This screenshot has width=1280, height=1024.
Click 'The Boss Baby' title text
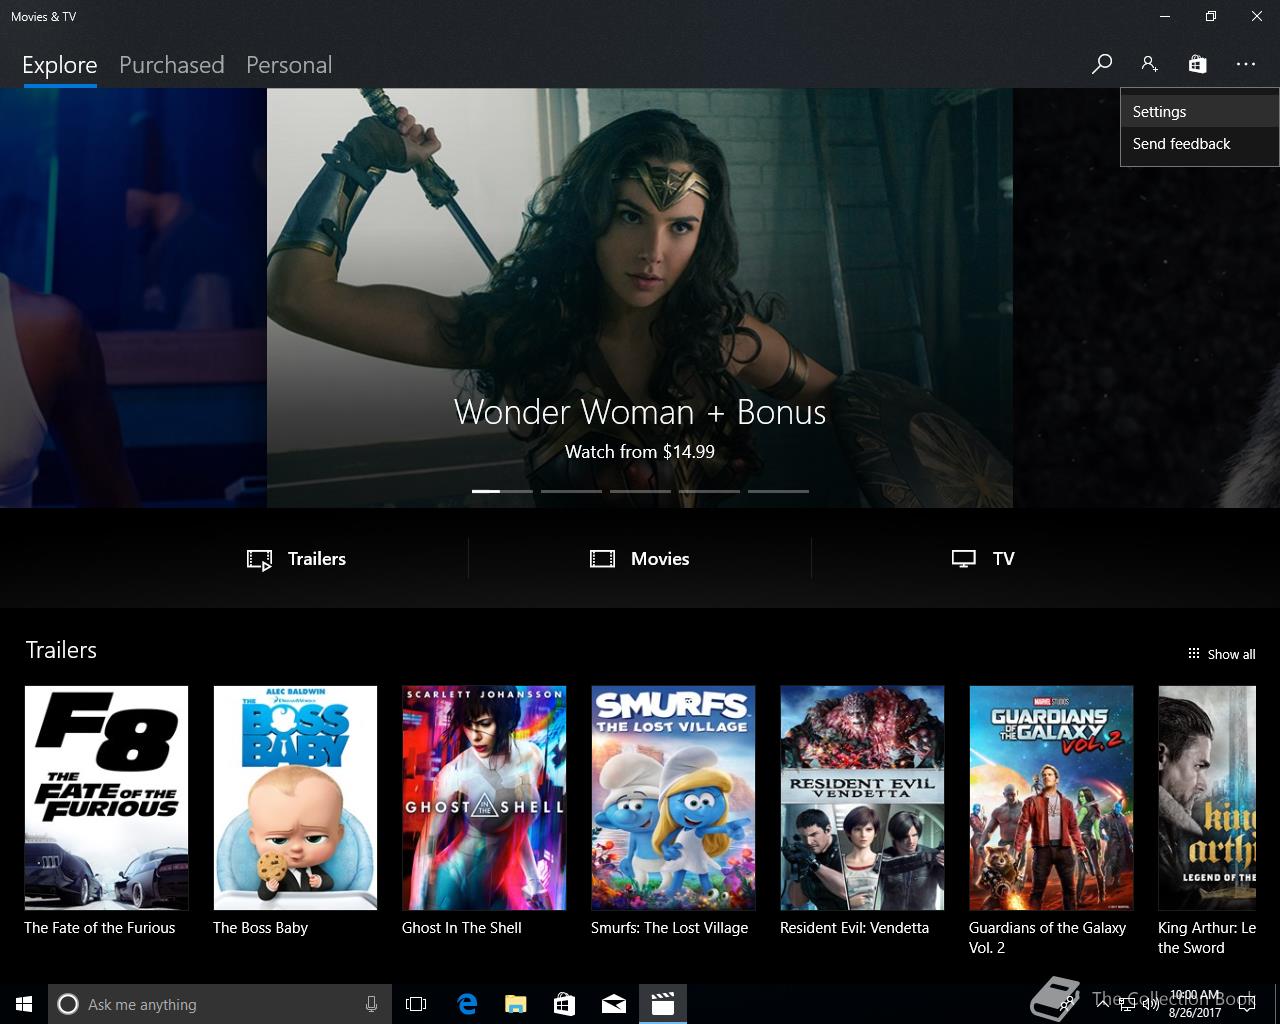(x=260, y=928)
